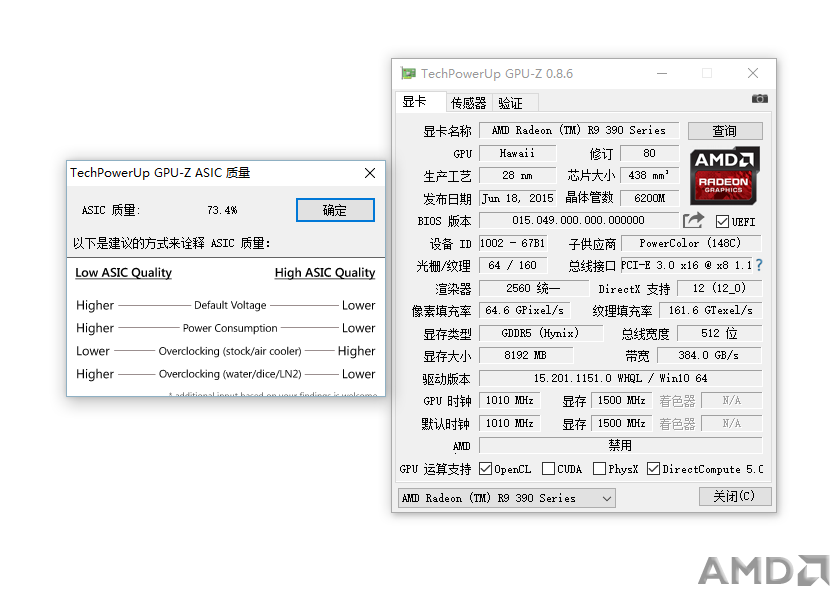
Task: Click the die size 438 mm² field
Action: [650, 175]
